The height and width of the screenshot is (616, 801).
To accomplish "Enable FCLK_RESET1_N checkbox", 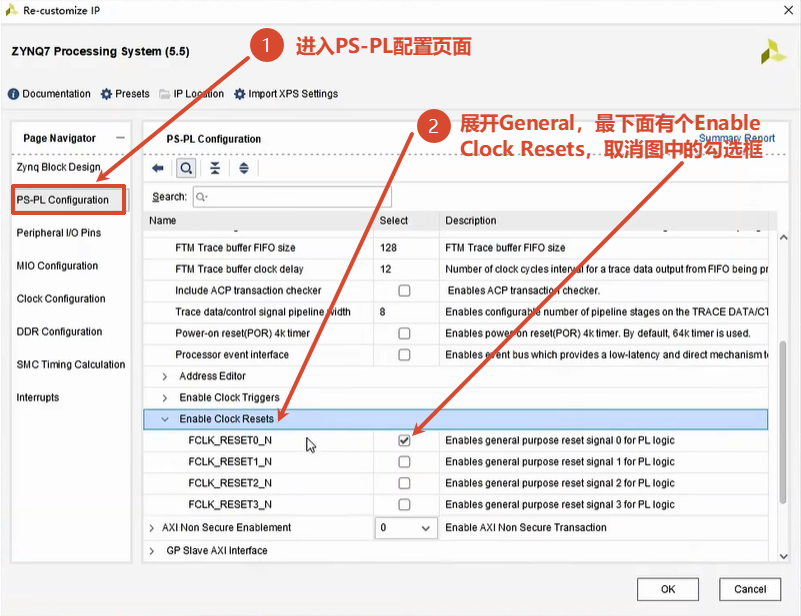I will point(404,462).
